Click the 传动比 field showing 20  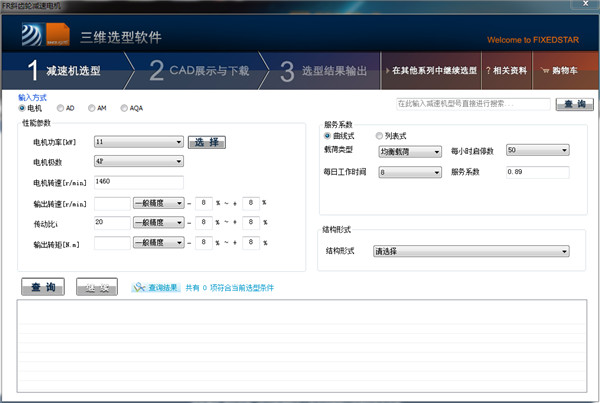[x=112, y=223]
